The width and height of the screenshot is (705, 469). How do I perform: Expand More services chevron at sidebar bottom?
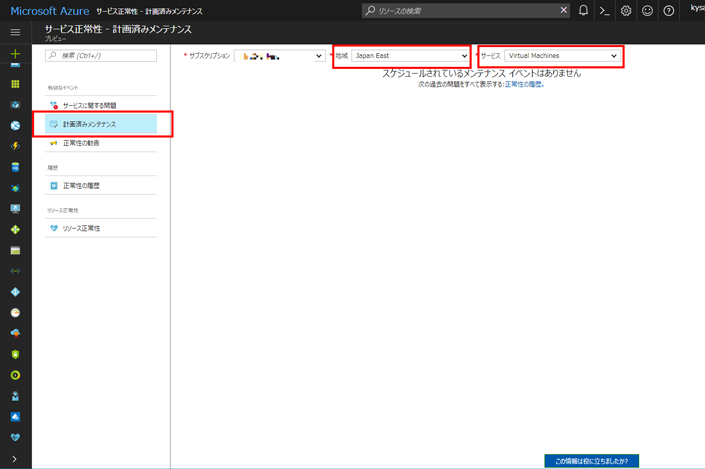[x=15, y=459]
